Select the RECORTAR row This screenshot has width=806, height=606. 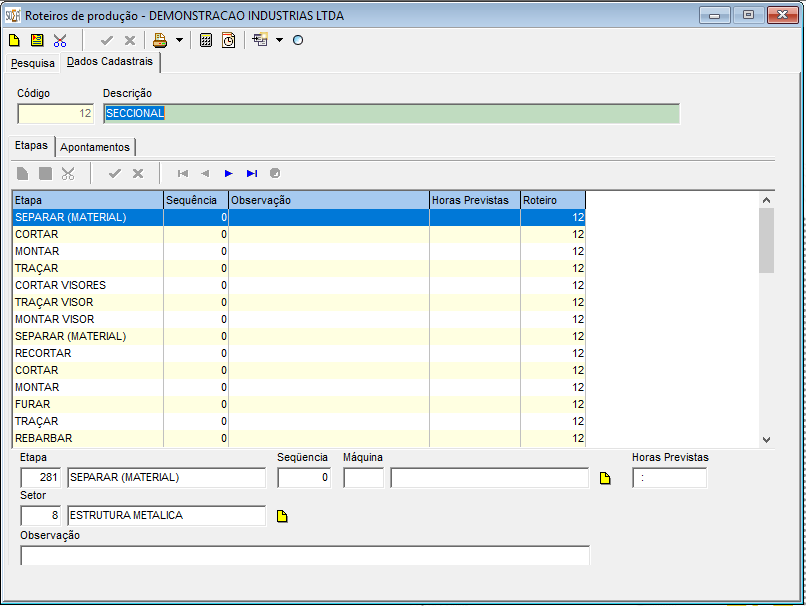299,353
